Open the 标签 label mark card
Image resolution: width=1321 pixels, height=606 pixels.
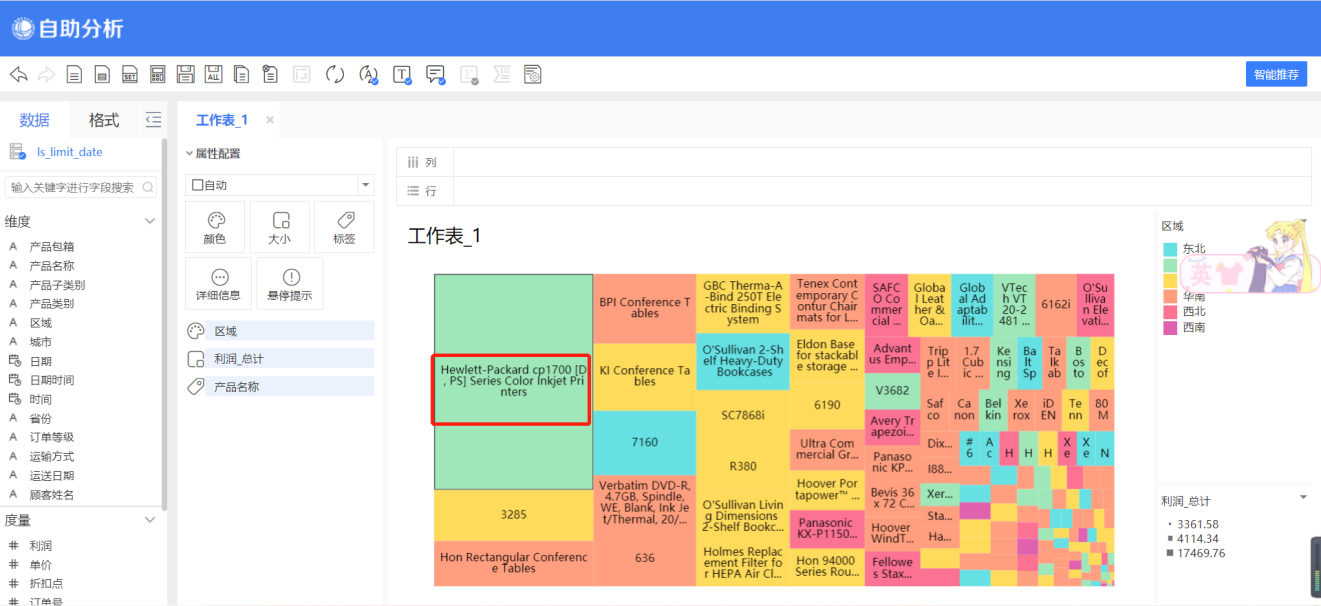pos(344,227)
